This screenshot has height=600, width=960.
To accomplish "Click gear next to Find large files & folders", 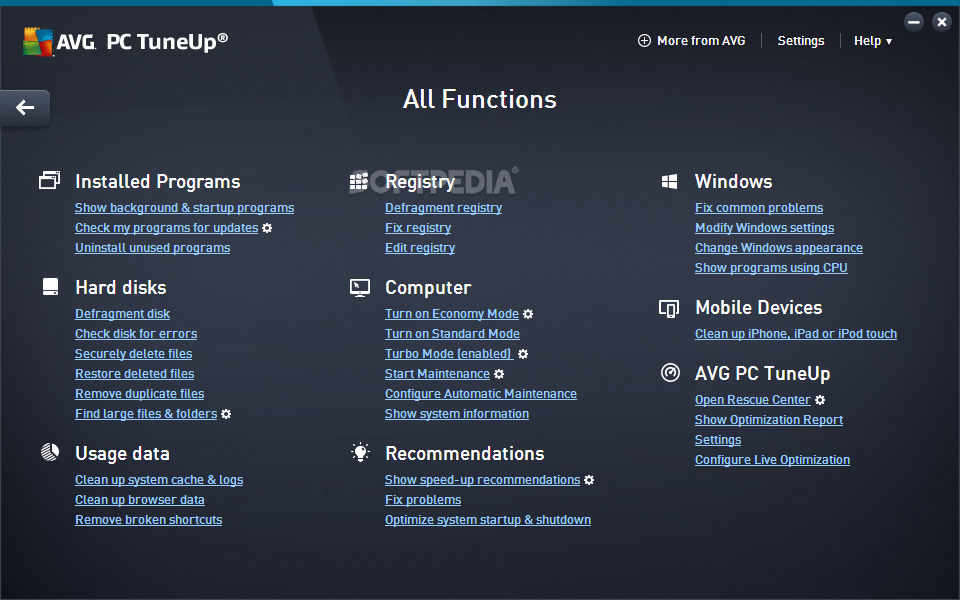I will click(226, 414).
